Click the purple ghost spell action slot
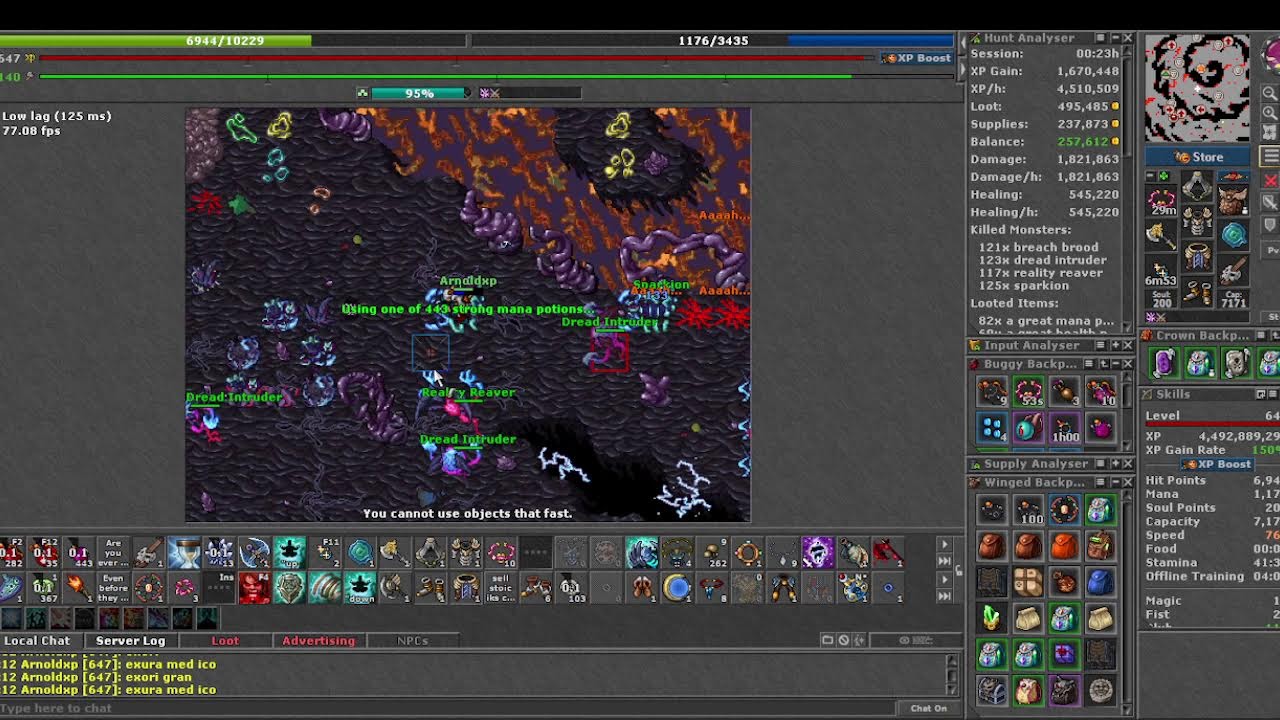 click(x=818, y=552)
